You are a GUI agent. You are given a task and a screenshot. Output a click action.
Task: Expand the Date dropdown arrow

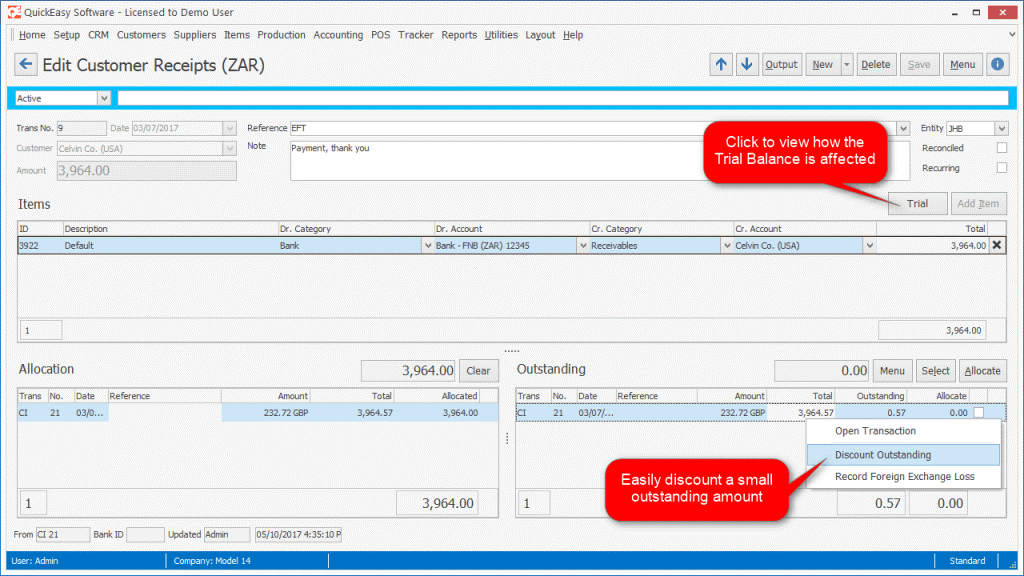click(229, 129)
